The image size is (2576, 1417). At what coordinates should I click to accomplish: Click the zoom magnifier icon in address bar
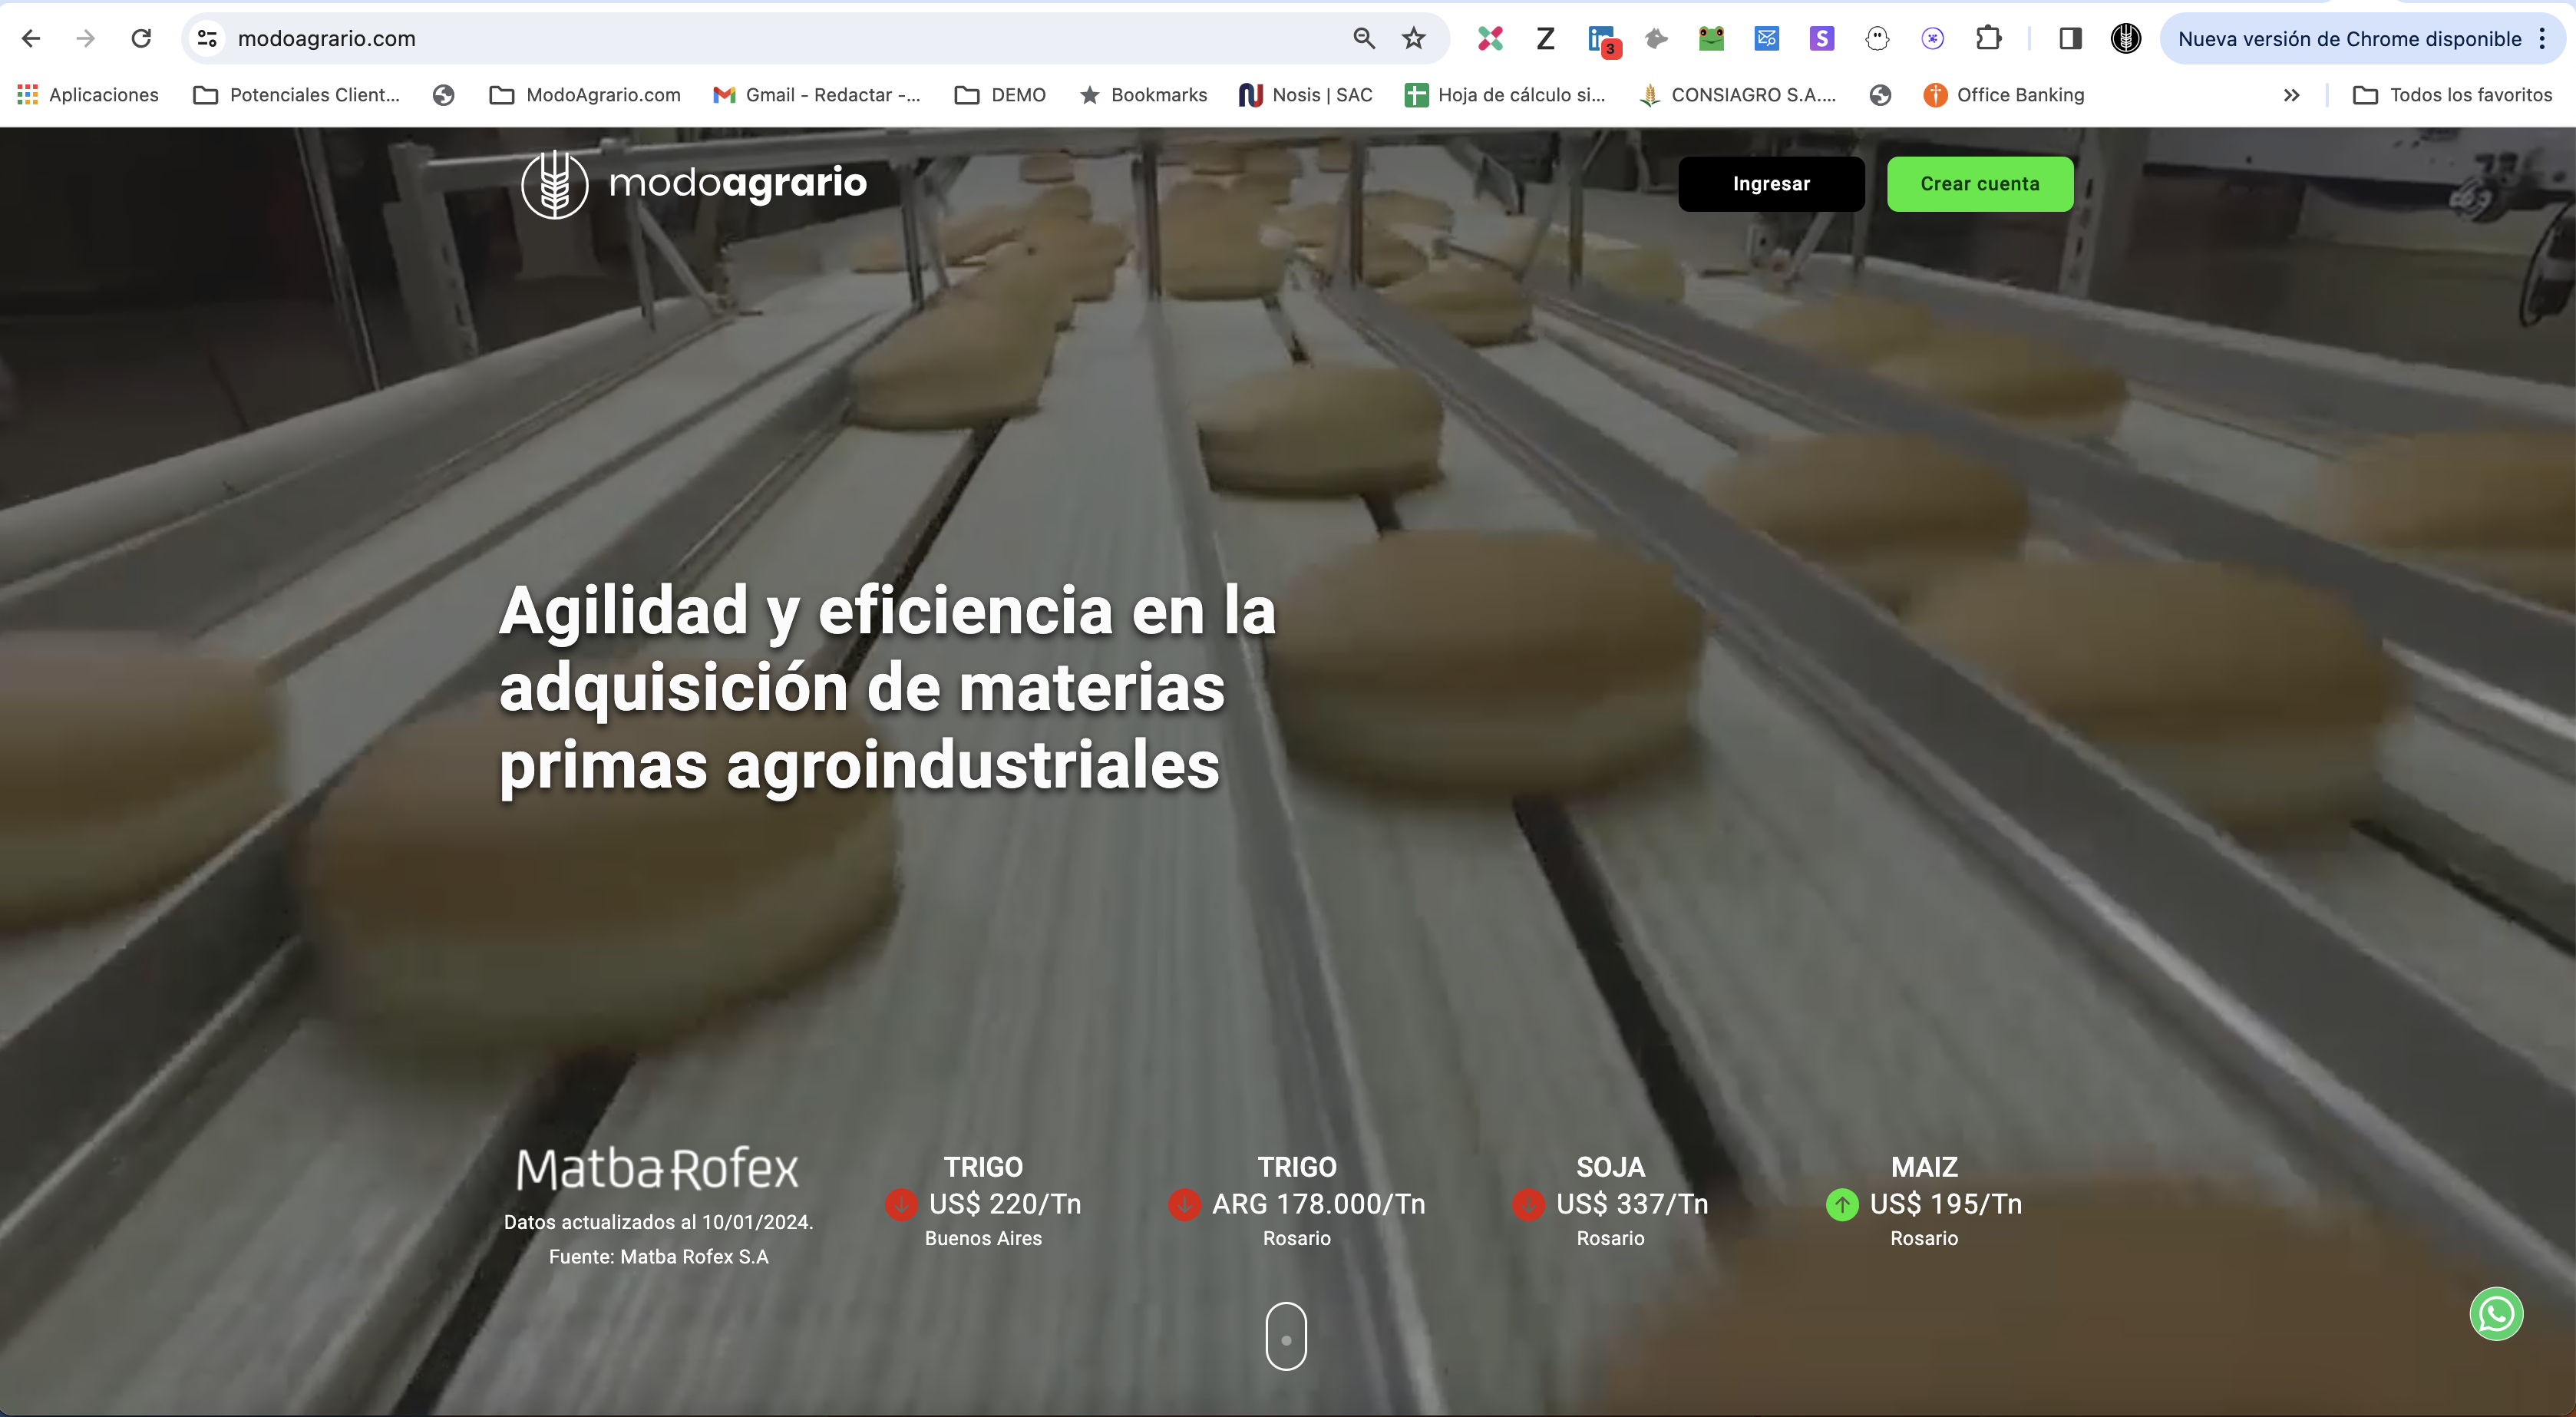click(1364, 38)
